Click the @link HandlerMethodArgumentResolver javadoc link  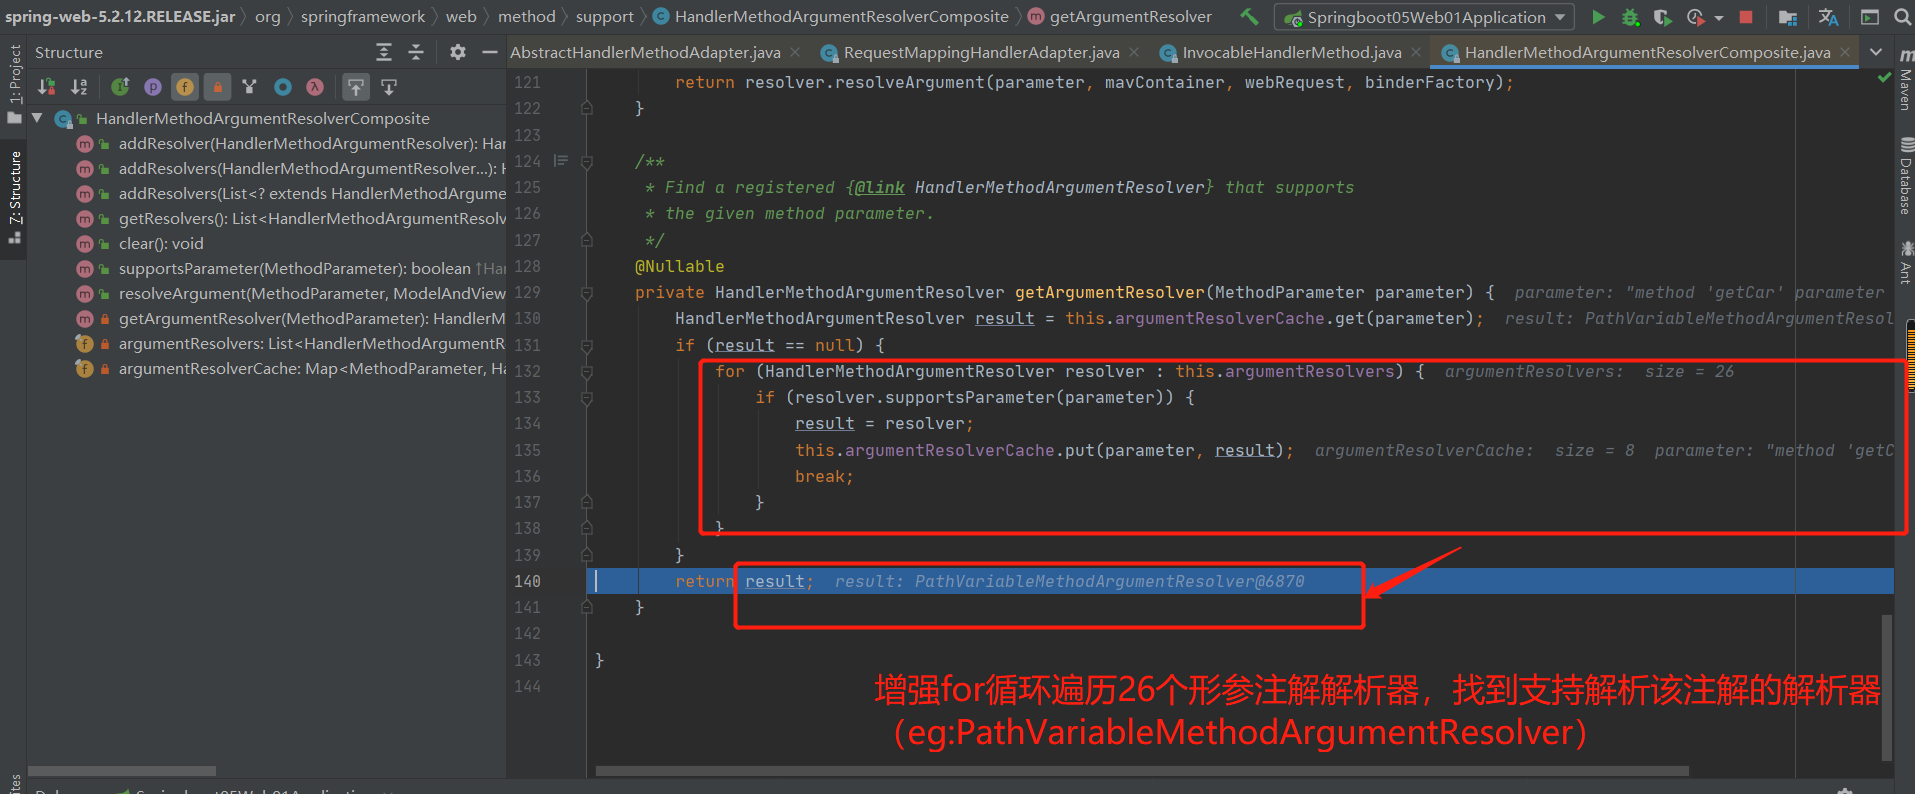1029,187
